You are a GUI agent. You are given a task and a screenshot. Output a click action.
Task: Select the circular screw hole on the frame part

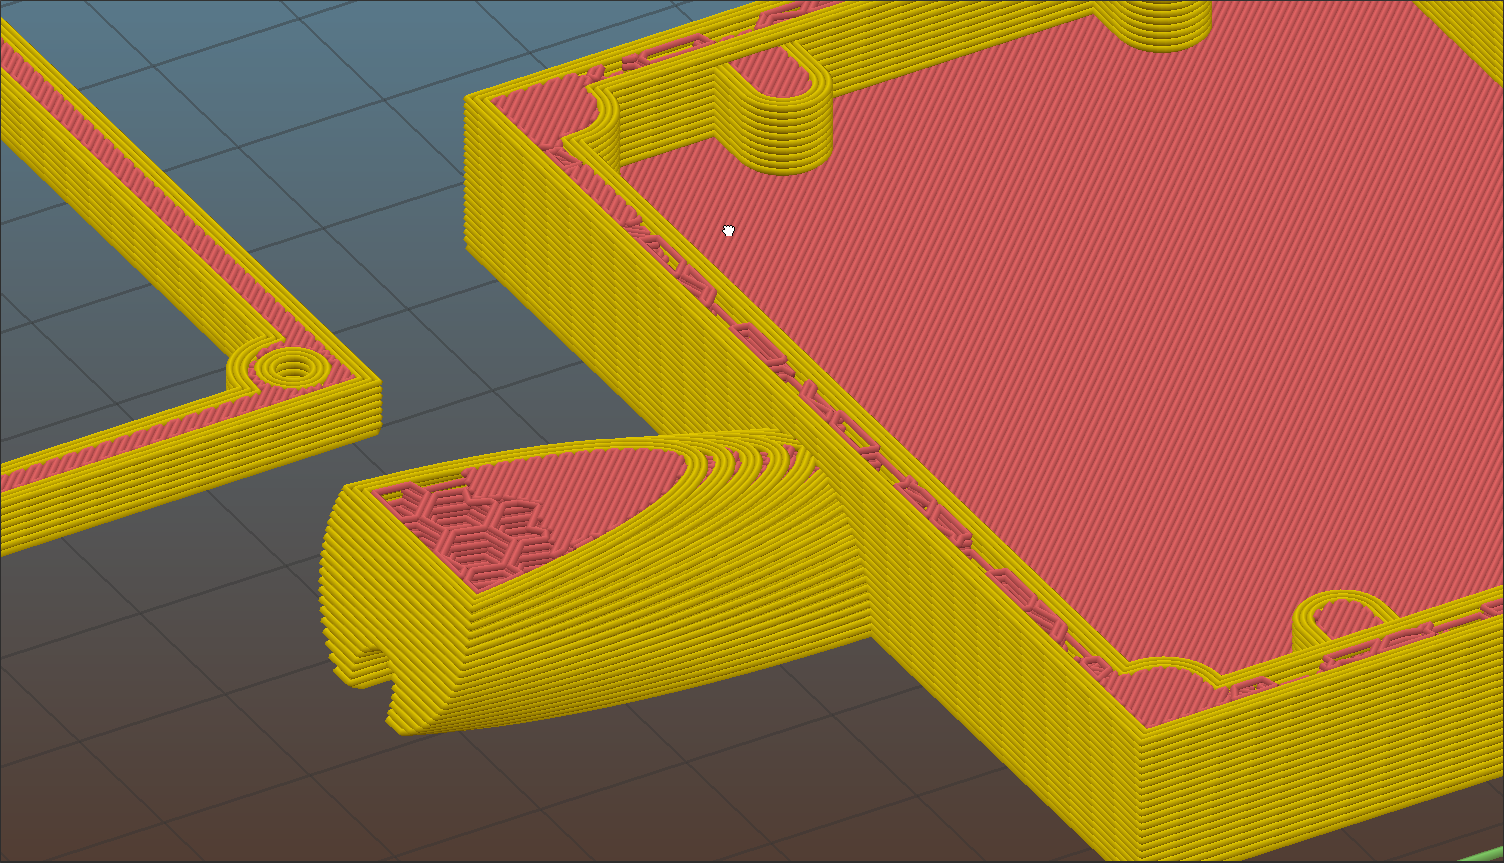click(x=291, y=369)
